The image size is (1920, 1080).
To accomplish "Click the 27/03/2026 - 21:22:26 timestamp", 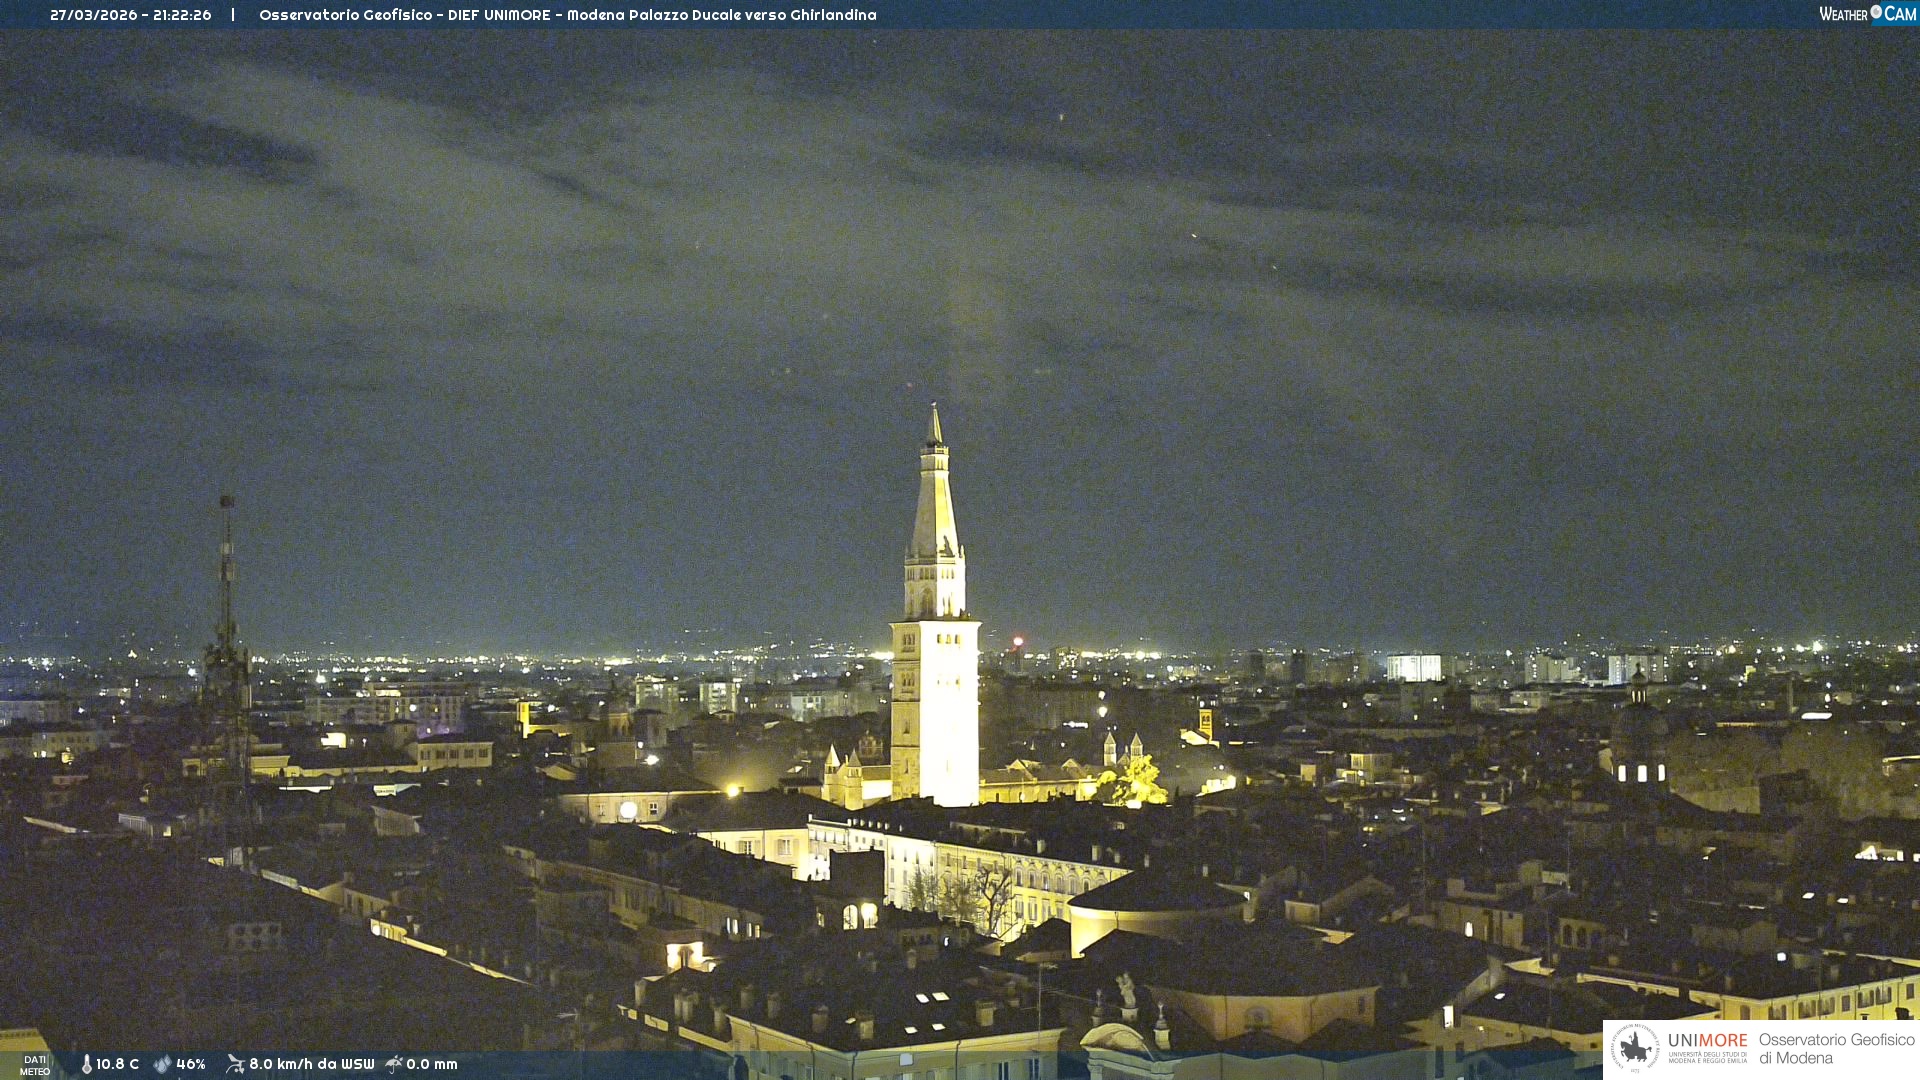I will click(x=131, y=15).
